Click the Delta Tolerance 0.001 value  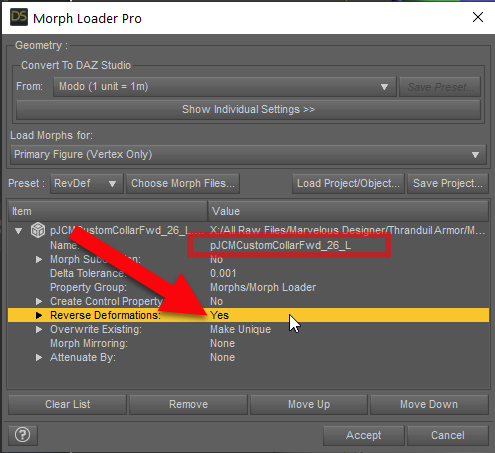(x=223, y=273)
